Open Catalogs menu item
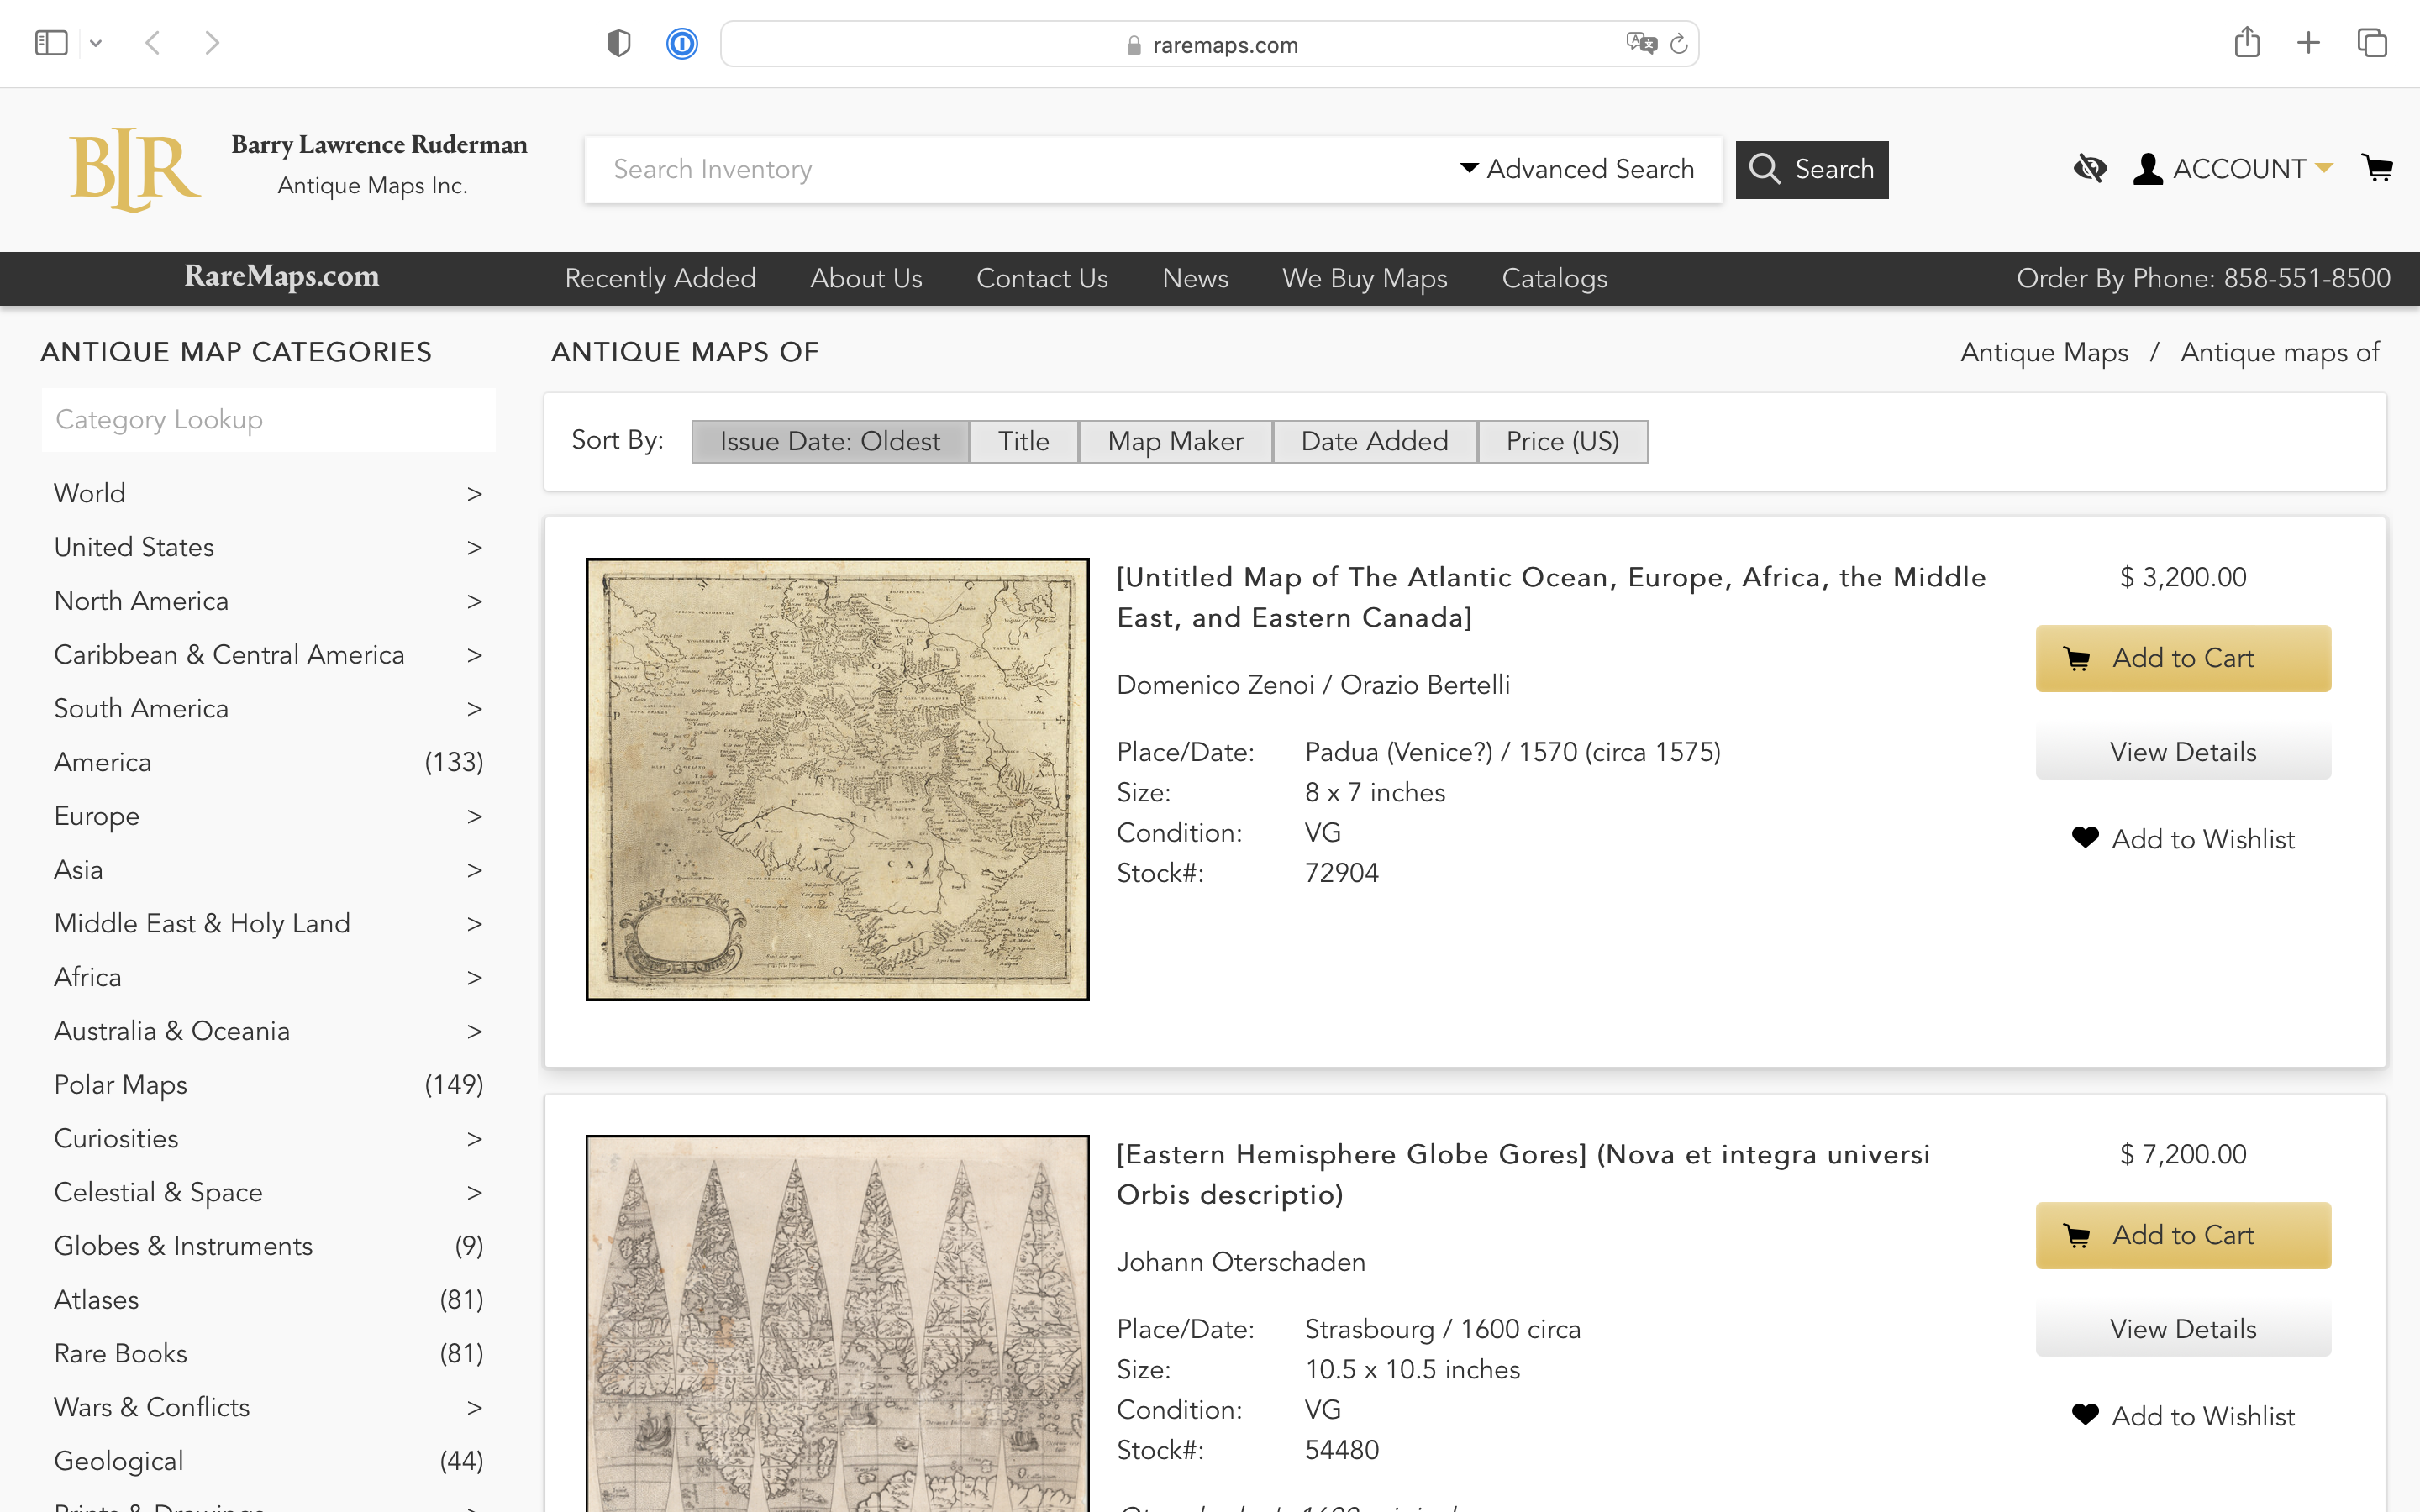The width and height of the screenshot is (2420, 1512). click(1554, 278)
